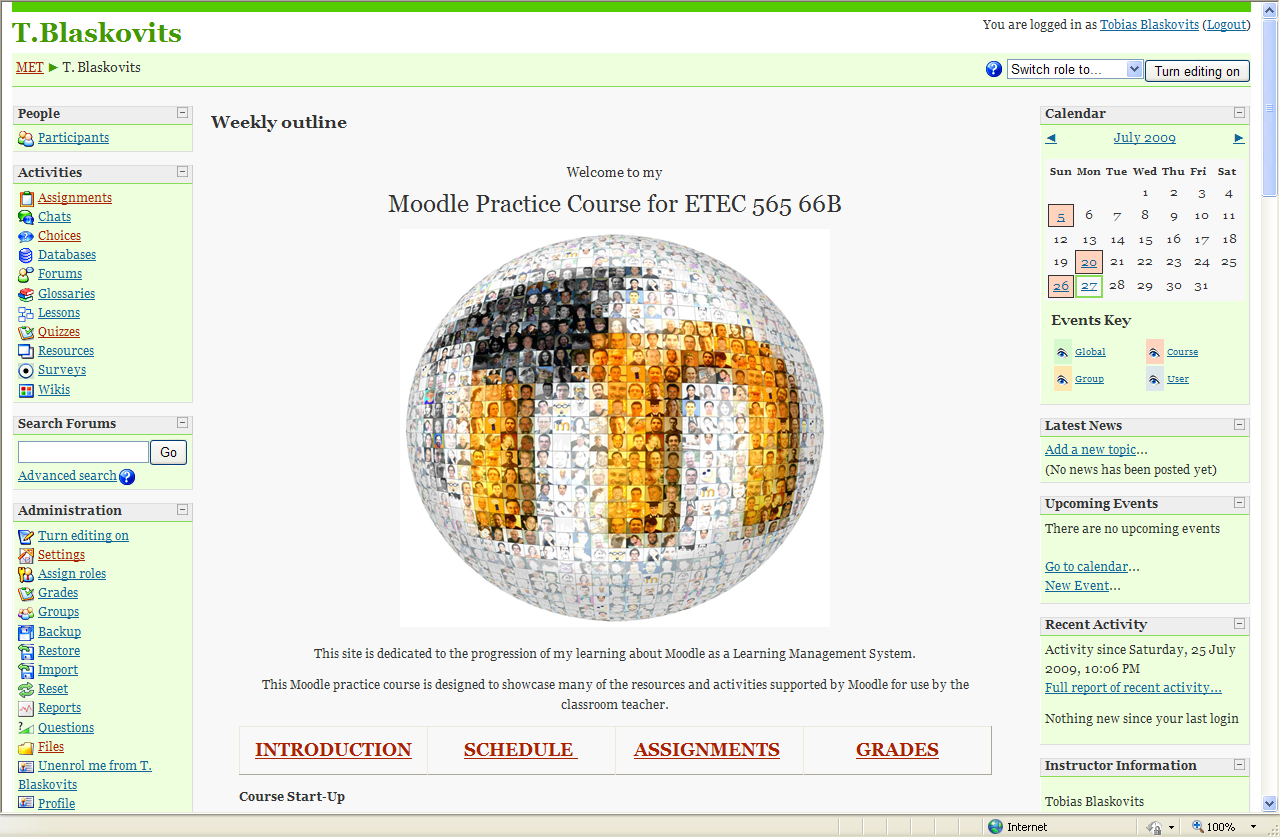This screenshot has width=1280, height=837.
Task: Click the Go to calendar link
Action: click(x=1086, y=567)
